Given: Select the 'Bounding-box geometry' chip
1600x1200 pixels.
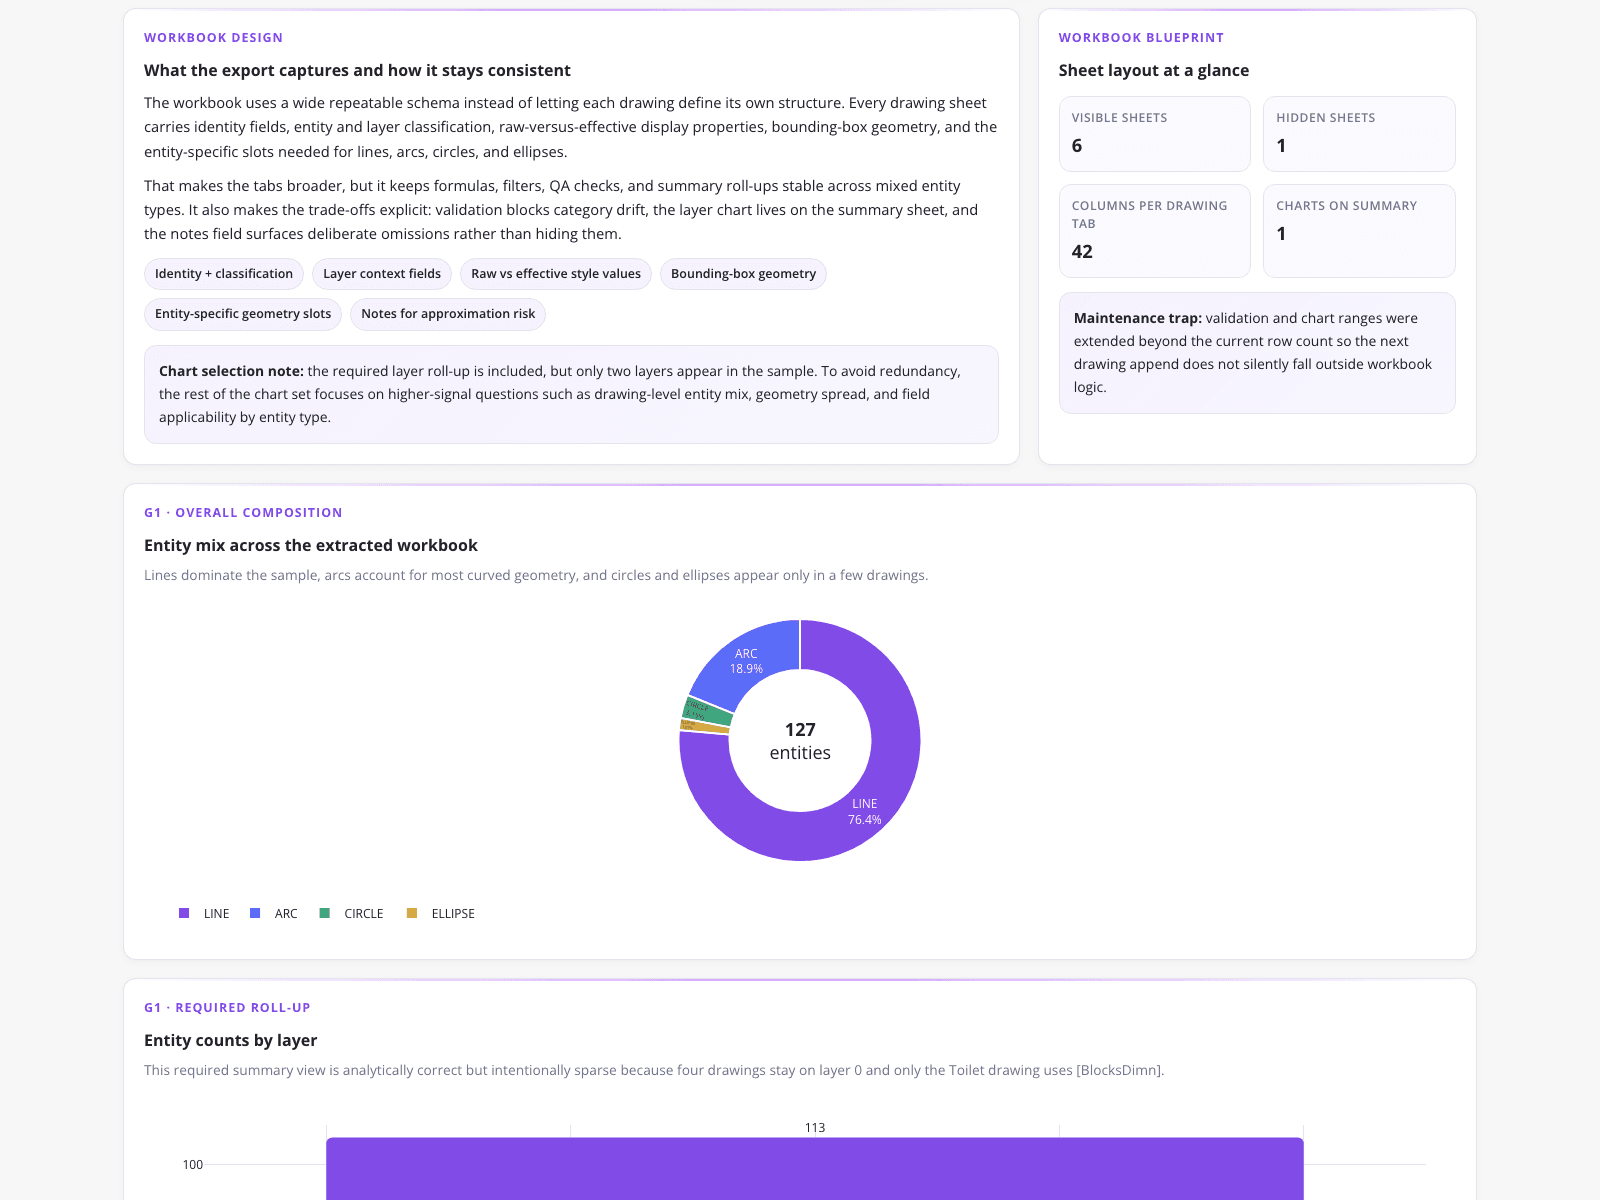Looking at the screenshot, I should 743,274.
